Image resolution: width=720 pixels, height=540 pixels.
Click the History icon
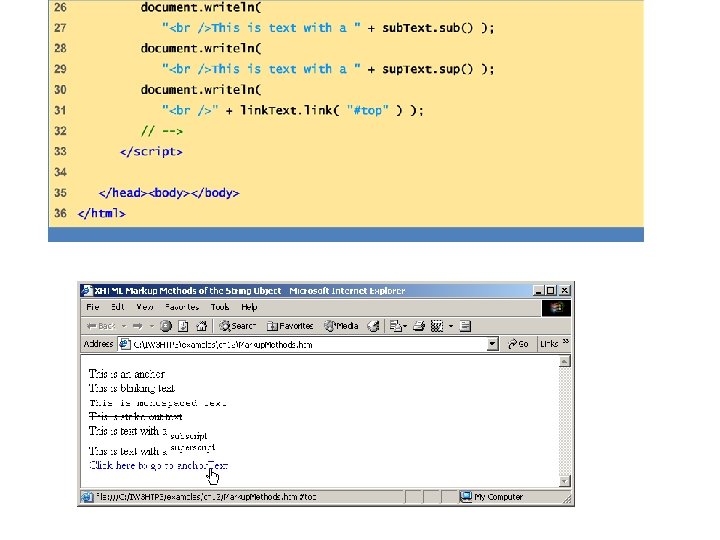(373, 326)
